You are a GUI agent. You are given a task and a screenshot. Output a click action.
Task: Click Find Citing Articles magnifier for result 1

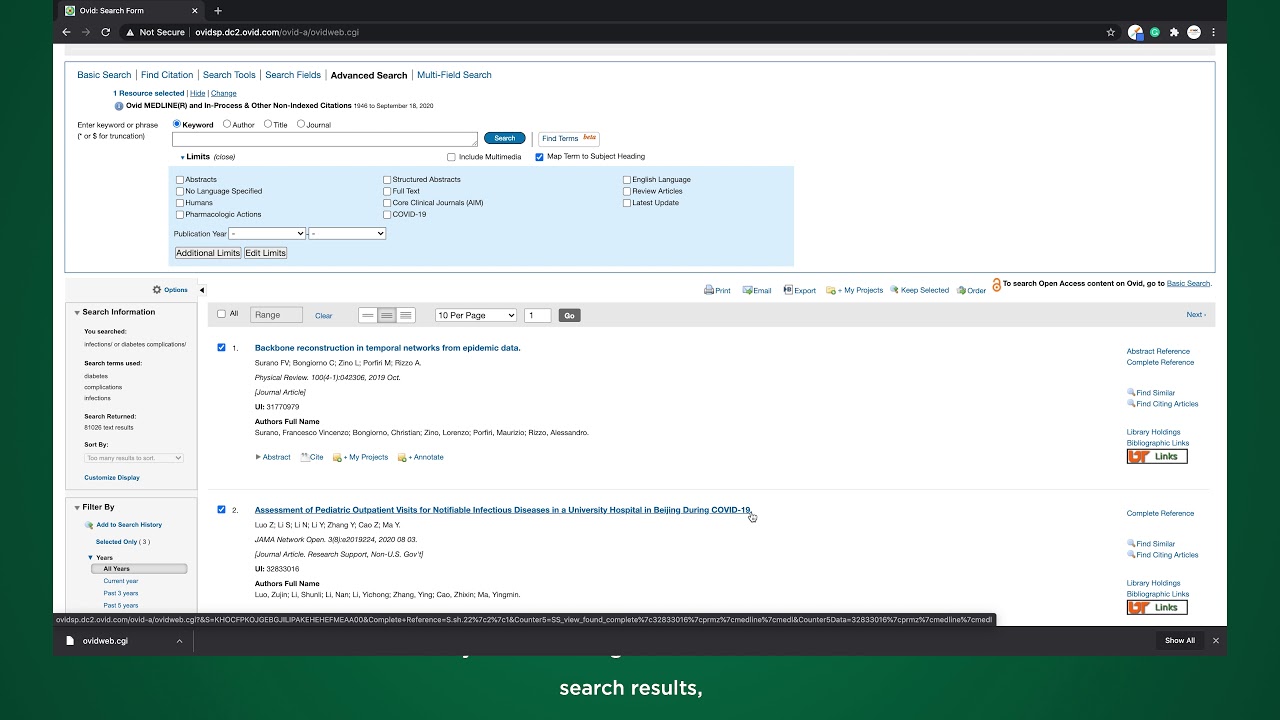(1131, 404)
